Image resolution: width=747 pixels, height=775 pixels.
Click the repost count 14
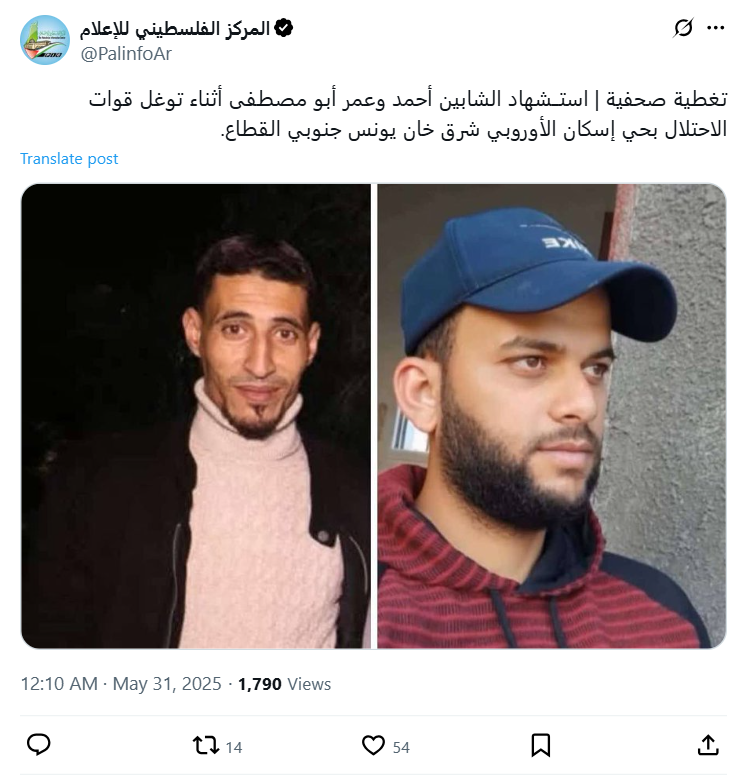point(234,747)
